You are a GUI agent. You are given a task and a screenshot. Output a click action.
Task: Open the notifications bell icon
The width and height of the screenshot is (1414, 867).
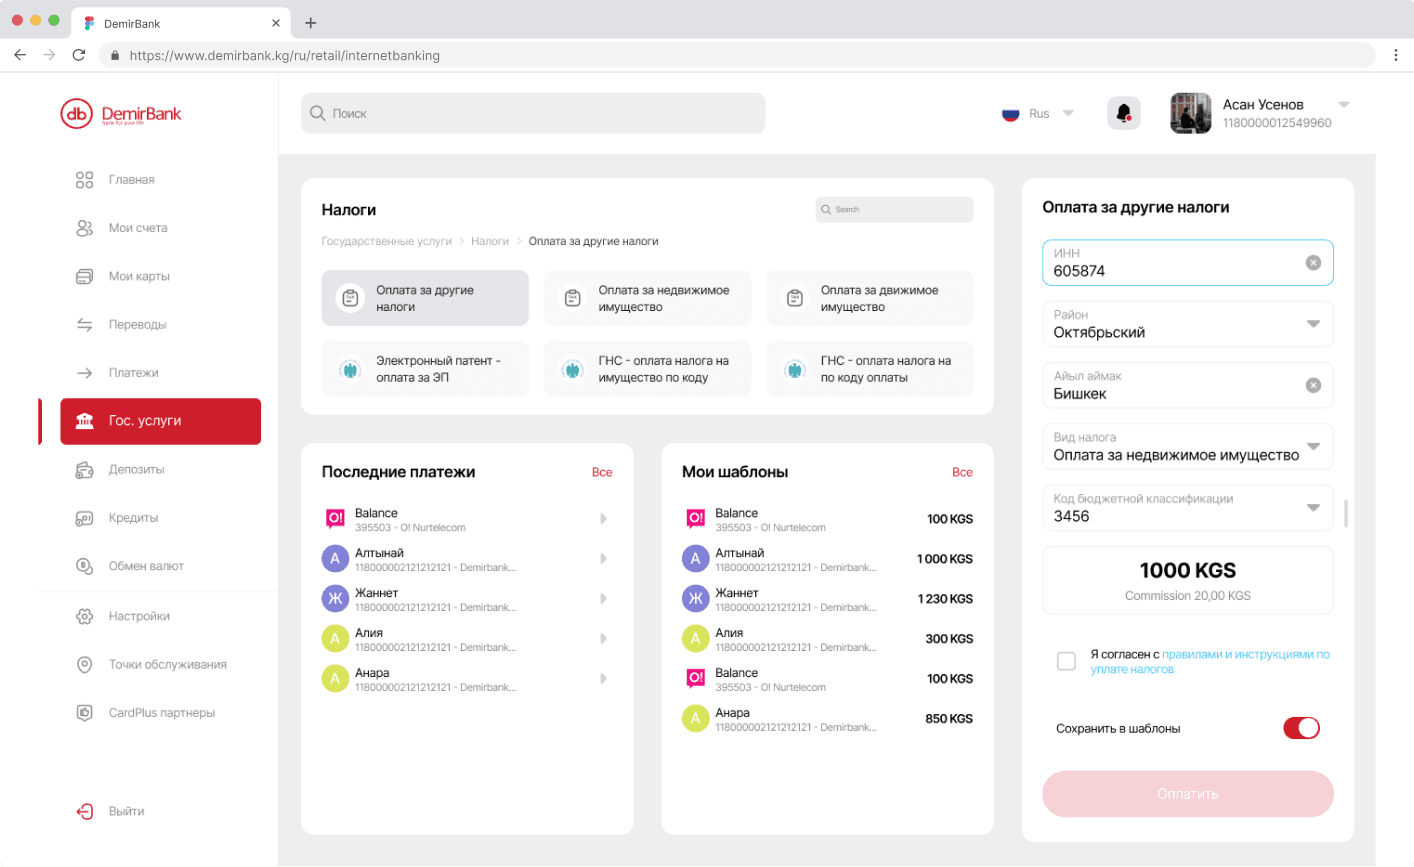(x=1124, y=113)
